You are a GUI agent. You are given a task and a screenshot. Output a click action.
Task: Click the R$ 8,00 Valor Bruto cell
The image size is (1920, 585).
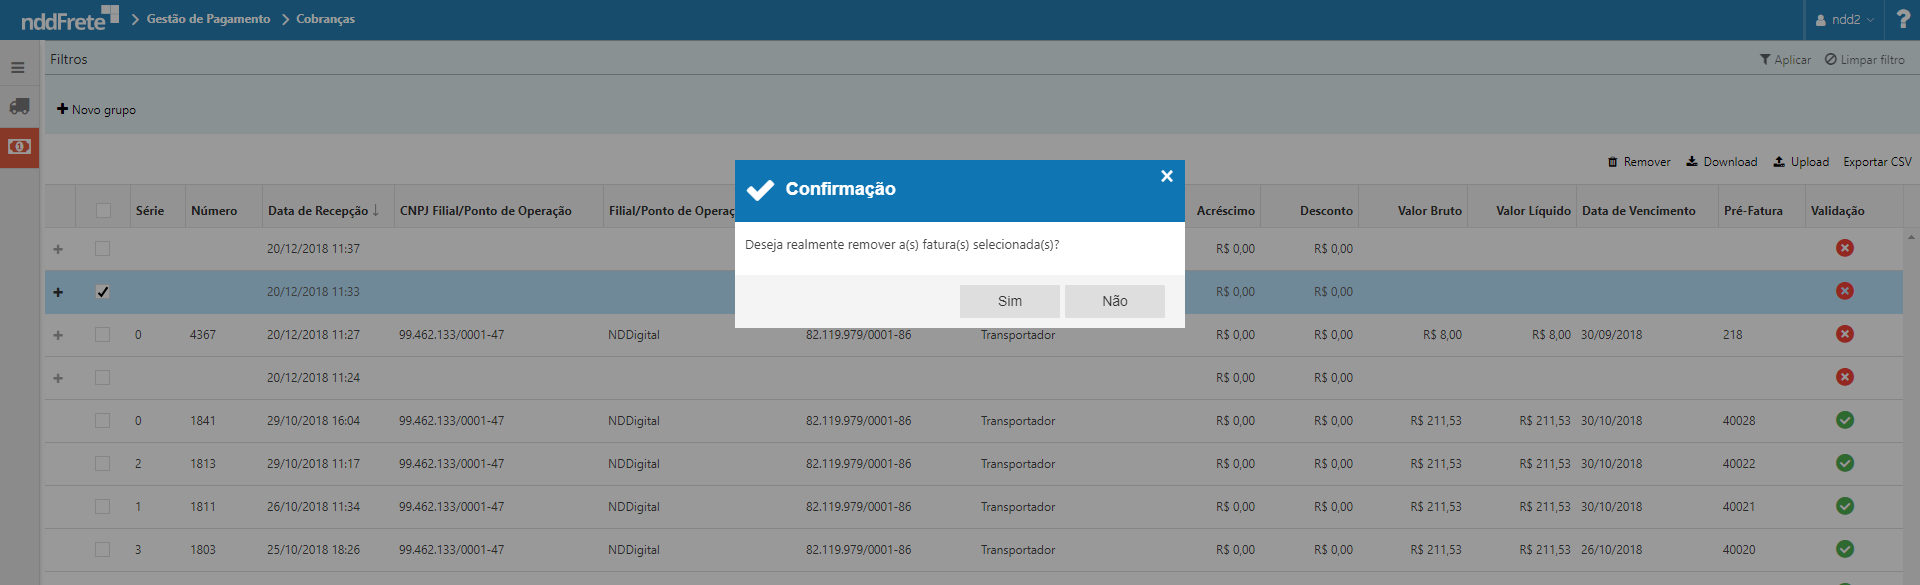click(1442, 335)
